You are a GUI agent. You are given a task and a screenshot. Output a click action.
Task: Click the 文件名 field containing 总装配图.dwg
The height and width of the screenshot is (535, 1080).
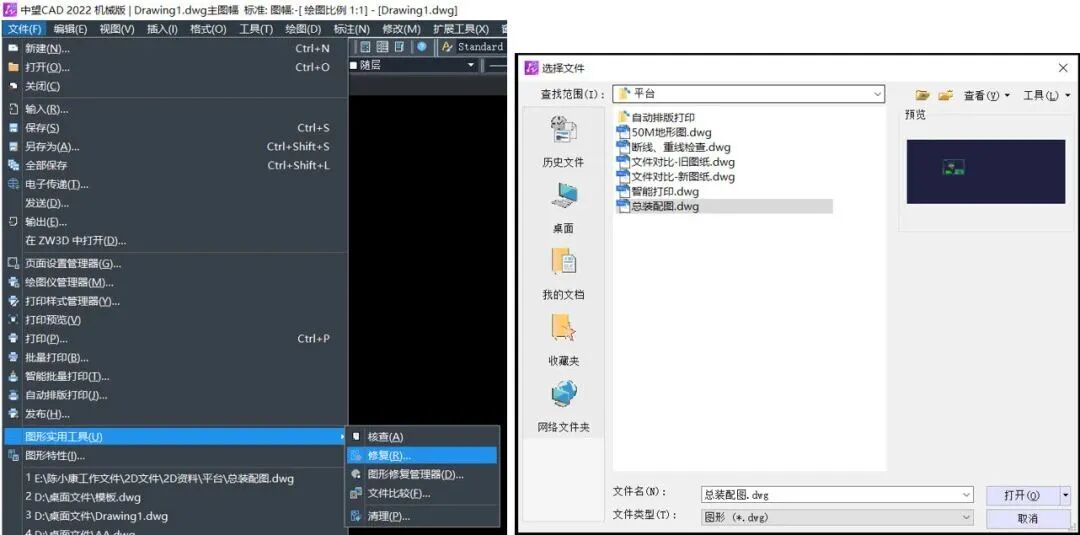[836, 494]
